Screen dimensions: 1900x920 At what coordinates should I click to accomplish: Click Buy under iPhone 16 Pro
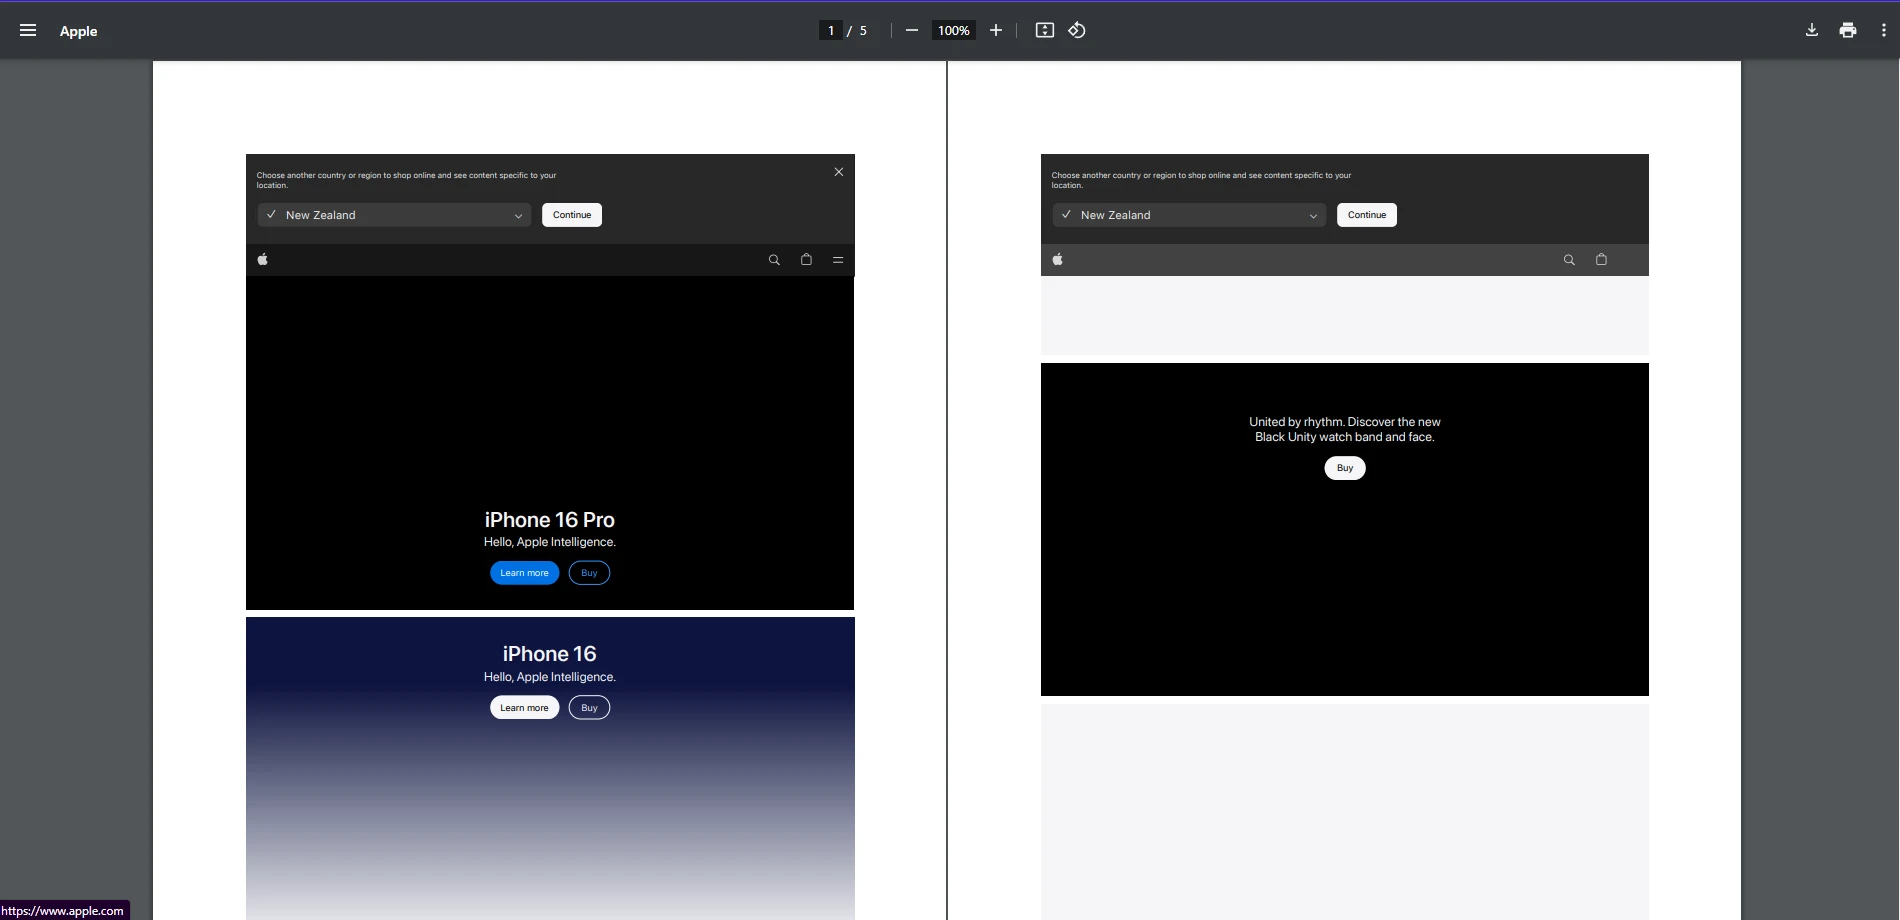pos(589,573)
